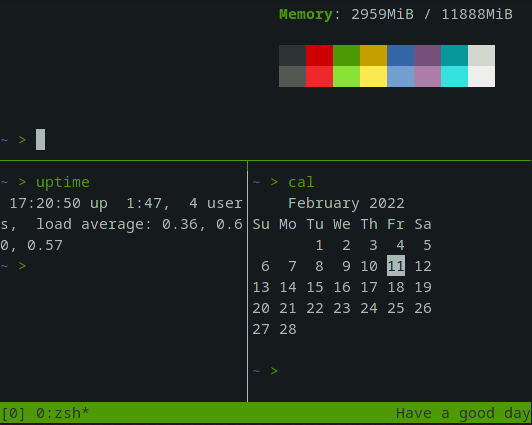The height and width of the screenshot is (425, 532).
Task: Click the [0] session indicator
Action: pyautogui.click(x=13, y=413)
